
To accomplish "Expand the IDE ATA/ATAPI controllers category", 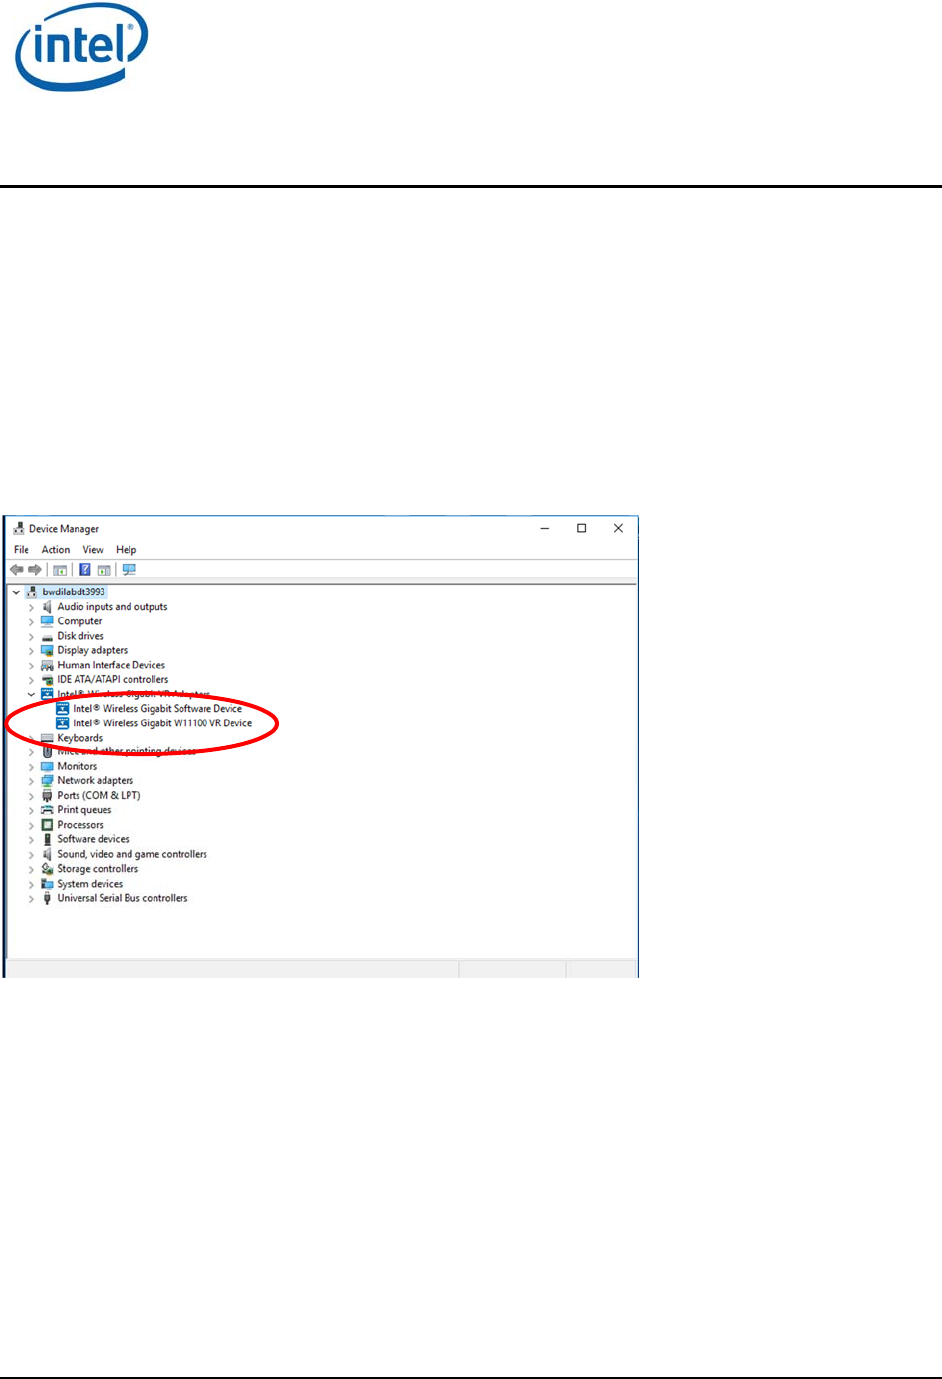I will click(31, 680).
